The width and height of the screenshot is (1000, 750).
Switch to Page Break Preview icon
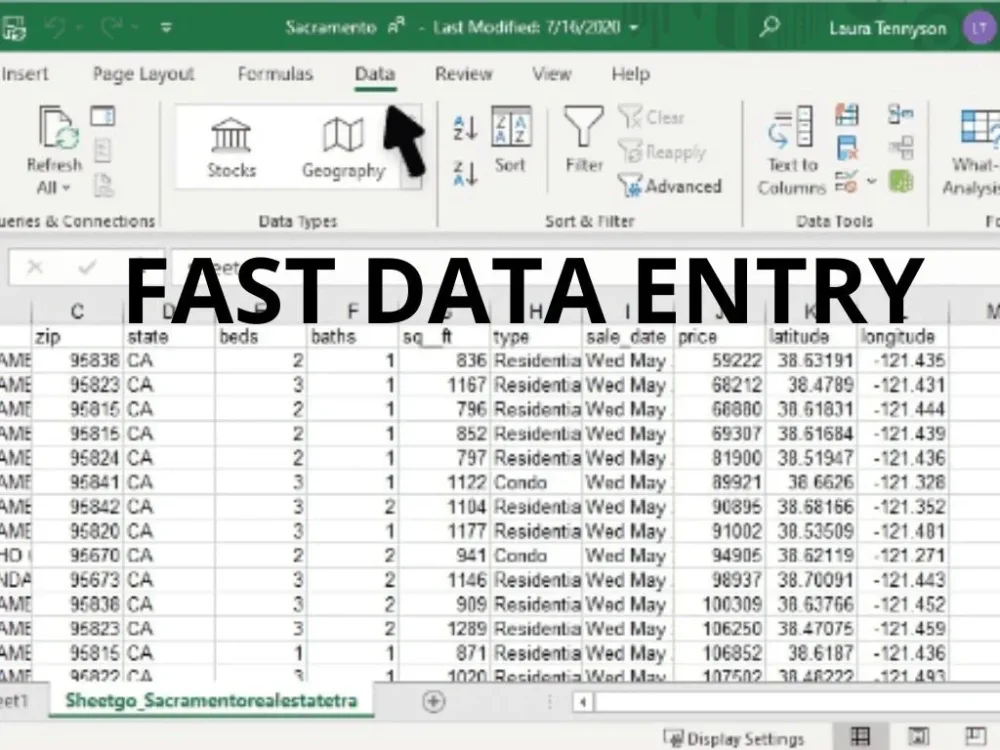point(976,737)
